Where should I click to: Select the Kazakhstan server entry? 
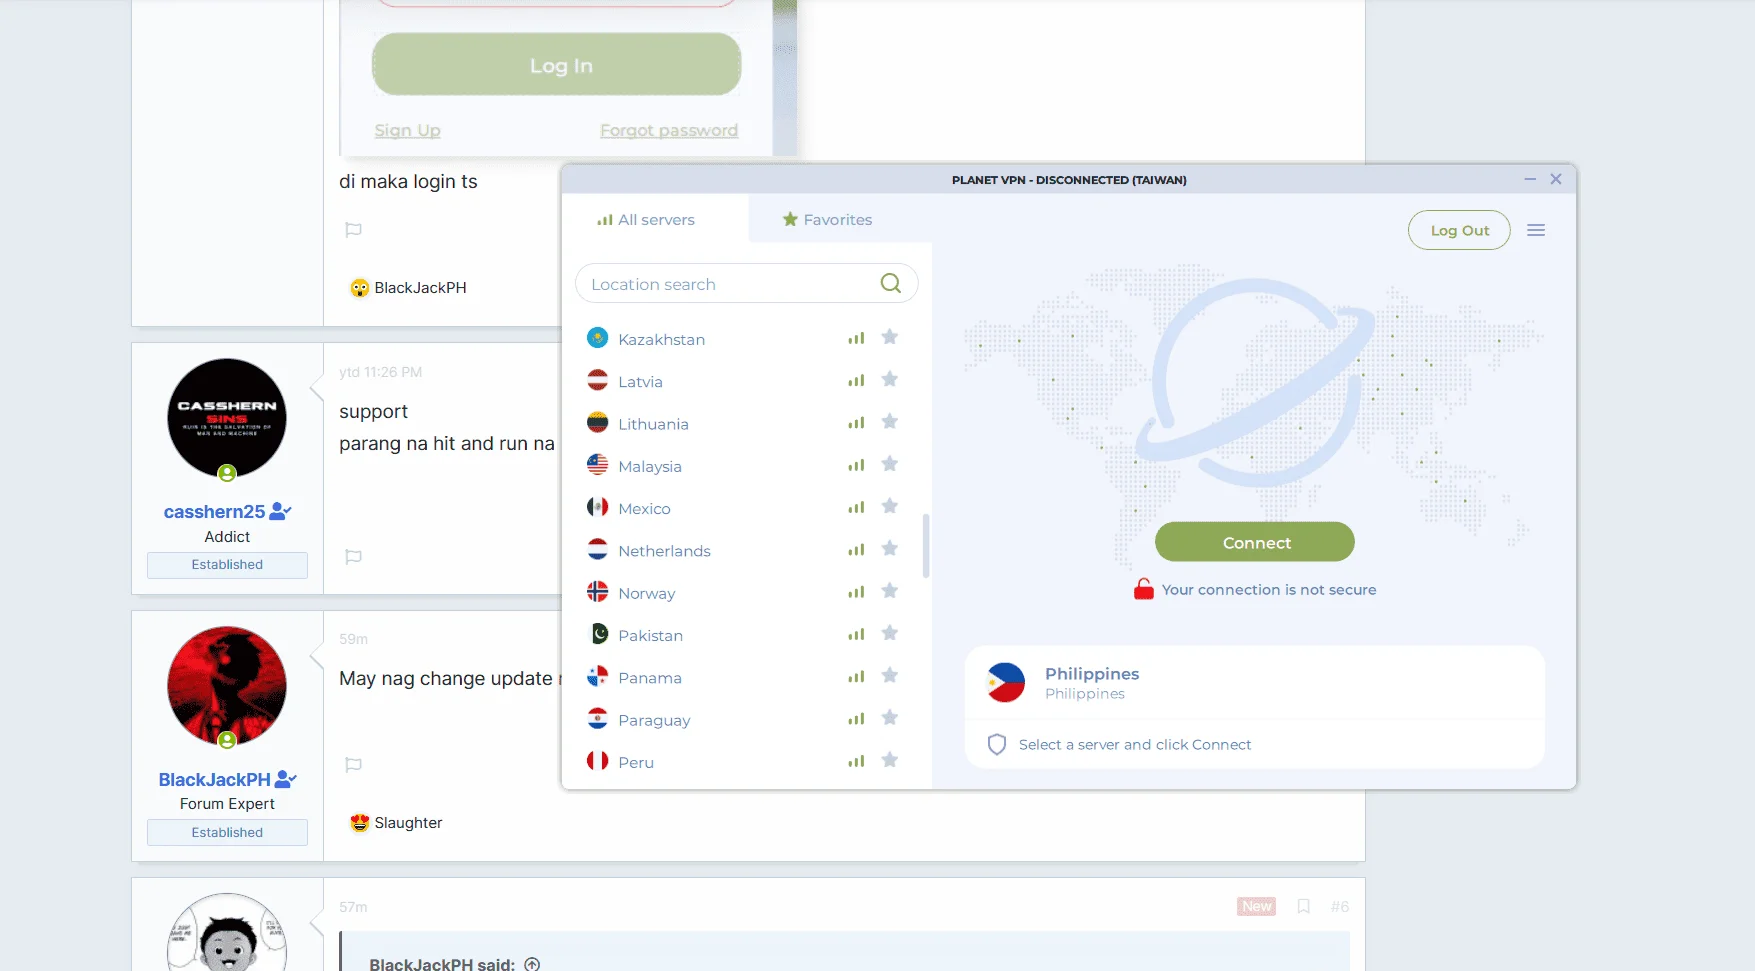point(745,338)
